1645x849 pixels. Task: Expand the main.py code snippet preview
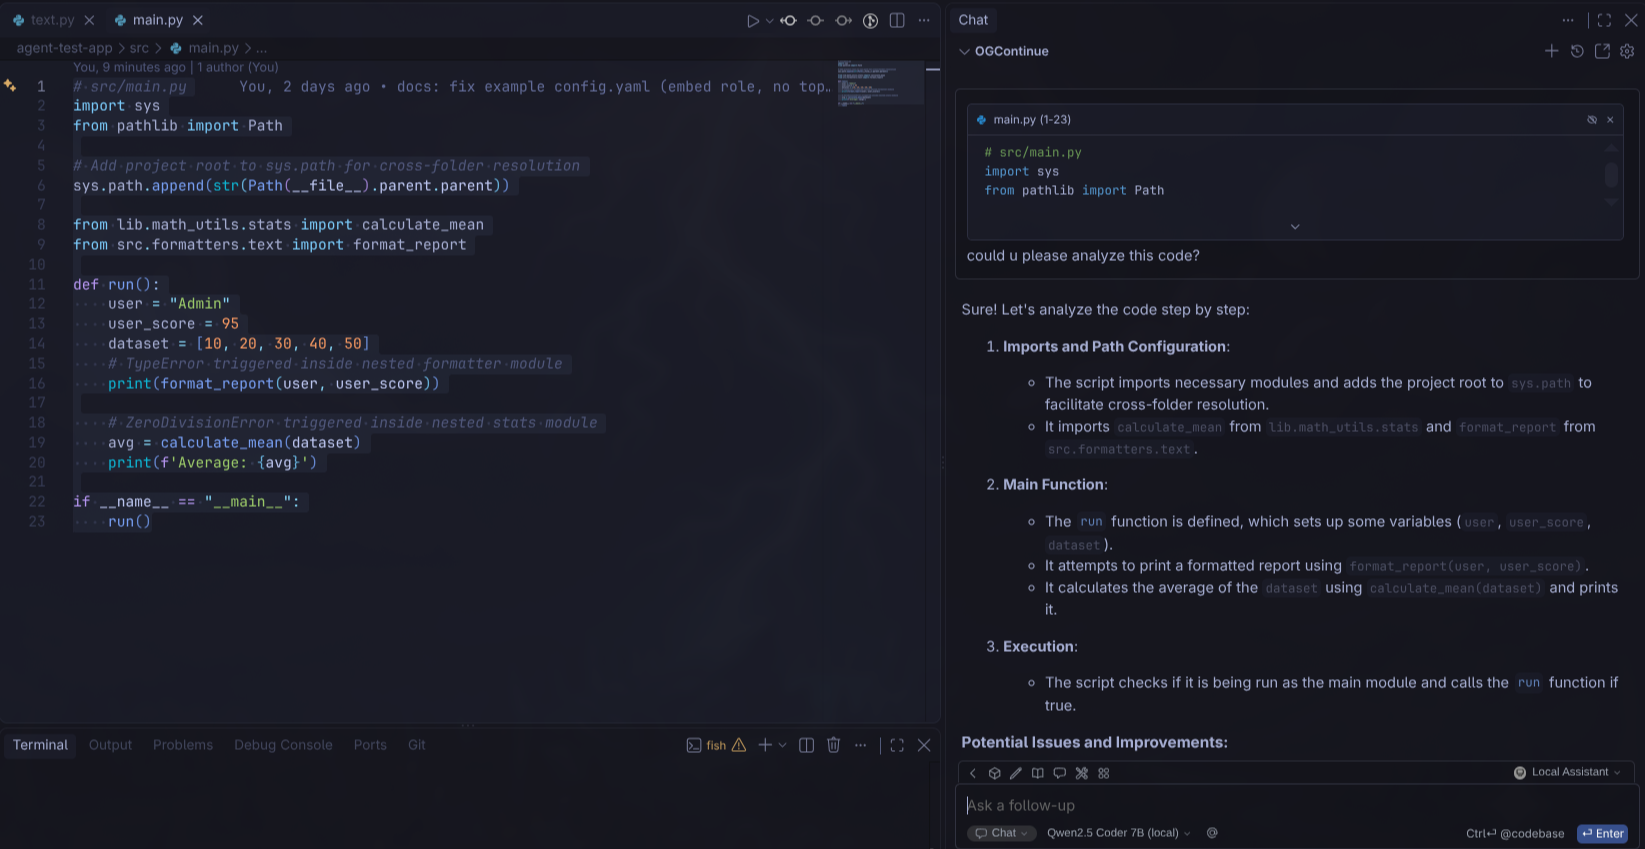pos(1295,227)
